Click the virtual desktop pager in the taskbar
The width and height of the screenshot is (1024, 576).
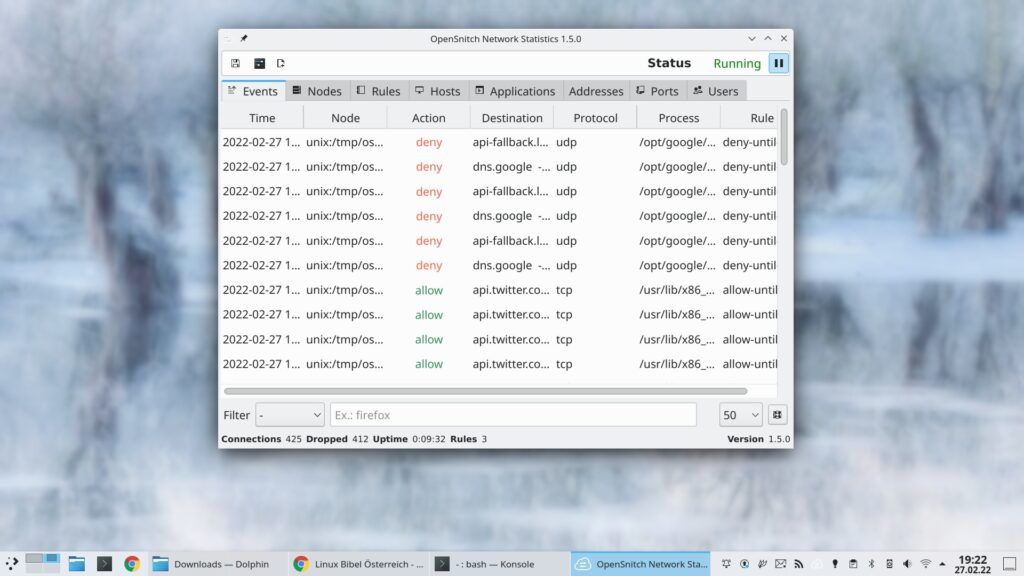42,564
